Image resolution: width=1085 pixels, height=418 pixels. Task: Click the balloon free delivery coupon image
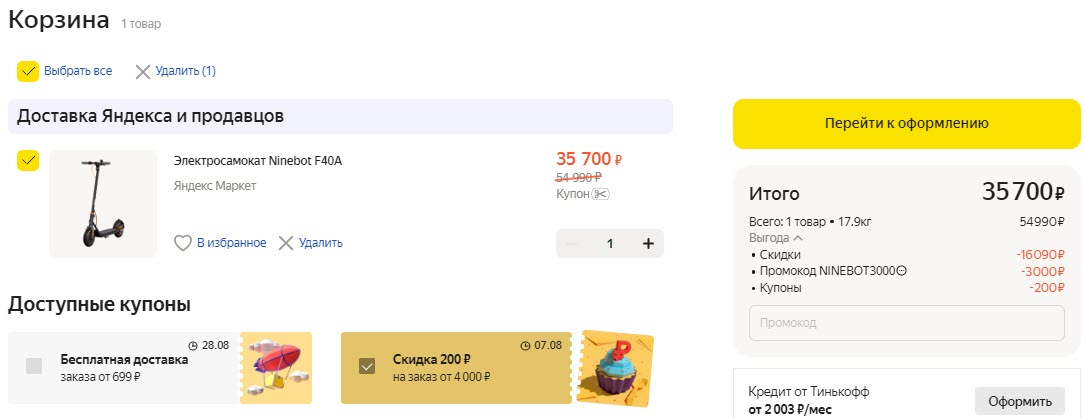(276, 367)
